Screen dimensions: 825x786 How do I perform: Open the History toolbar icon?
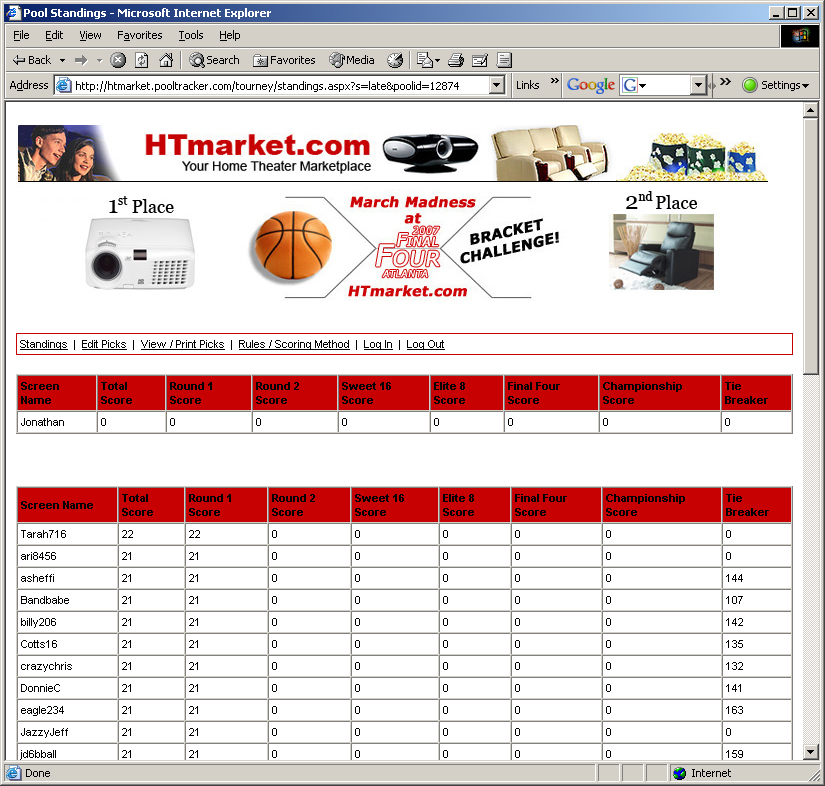click(x=396, y=60)
